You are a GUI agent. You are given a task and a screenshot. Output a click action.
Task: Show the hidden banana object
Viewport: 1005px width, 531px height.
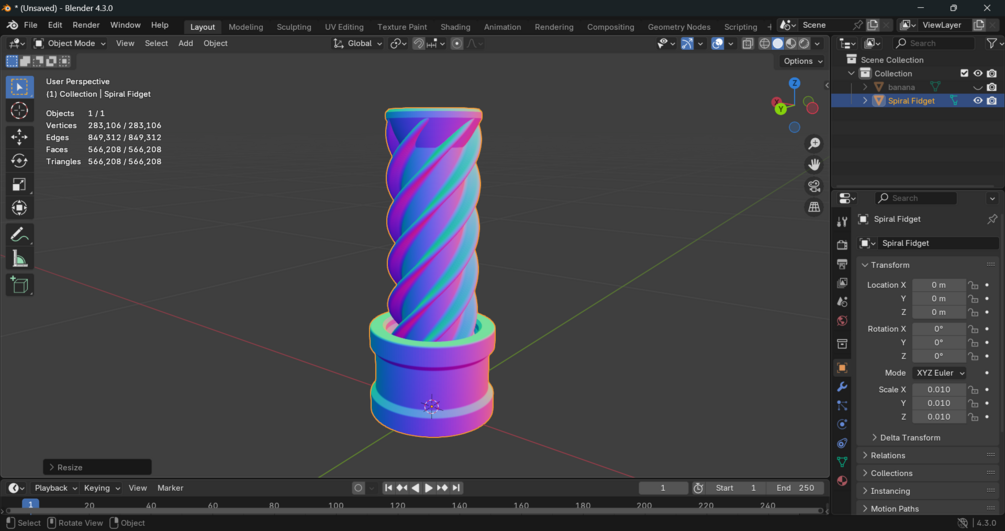tap(977, 87)
